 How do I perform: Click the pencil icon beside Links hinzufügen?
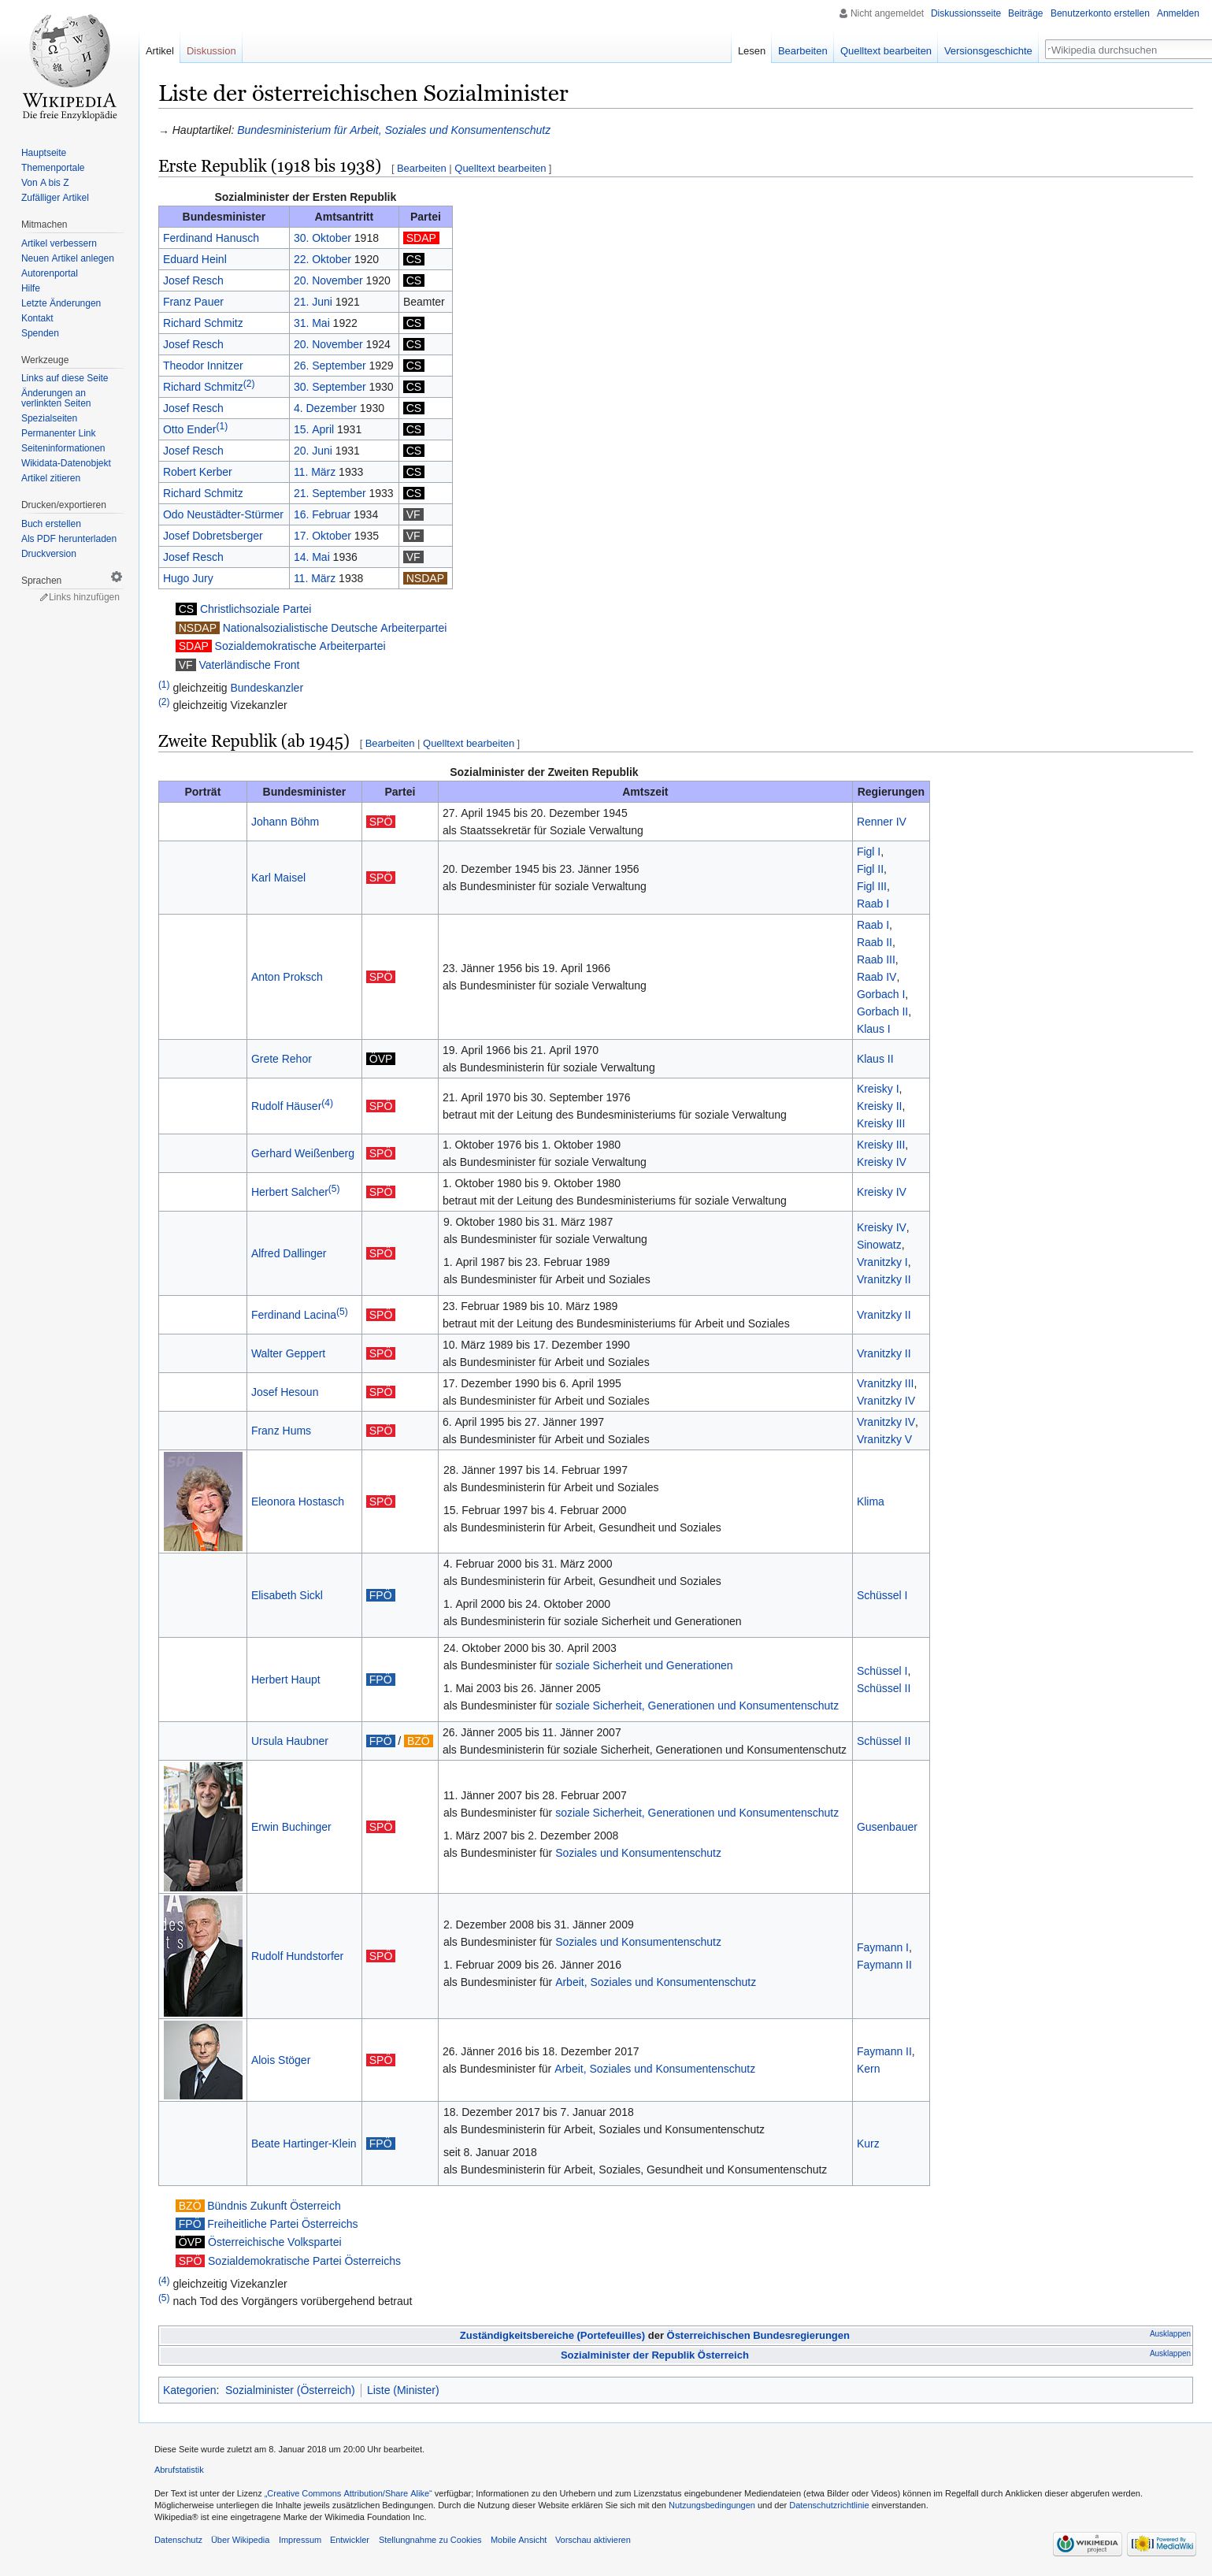[44, 597]
